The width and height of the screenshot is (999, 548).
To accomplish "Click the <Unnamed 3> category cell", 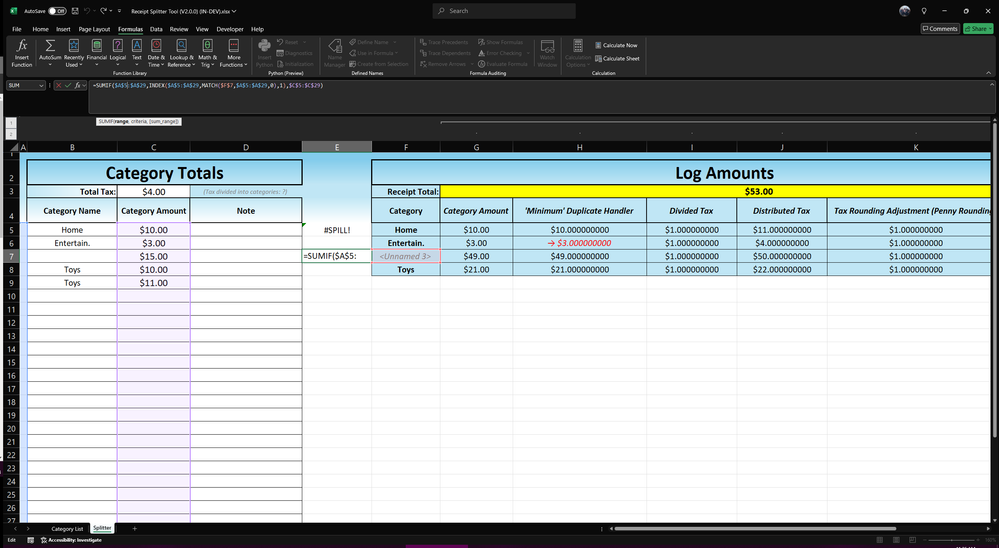I will (x=406, y=256).
